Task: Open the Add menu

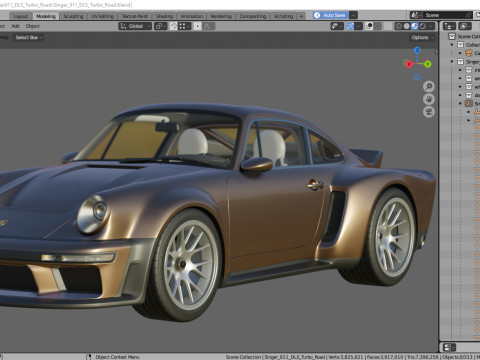Action: coord(15,26)
